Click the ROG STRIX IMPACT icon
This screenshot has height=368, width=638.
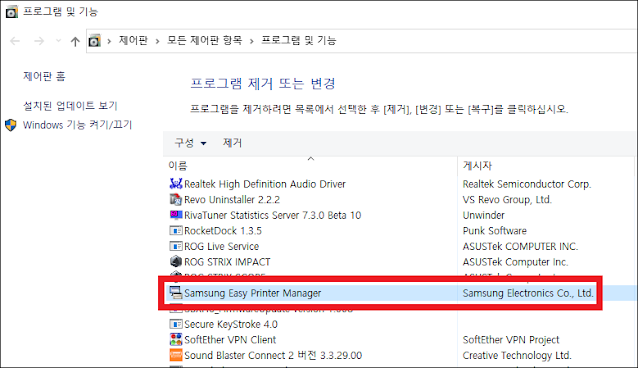[176, 262]
